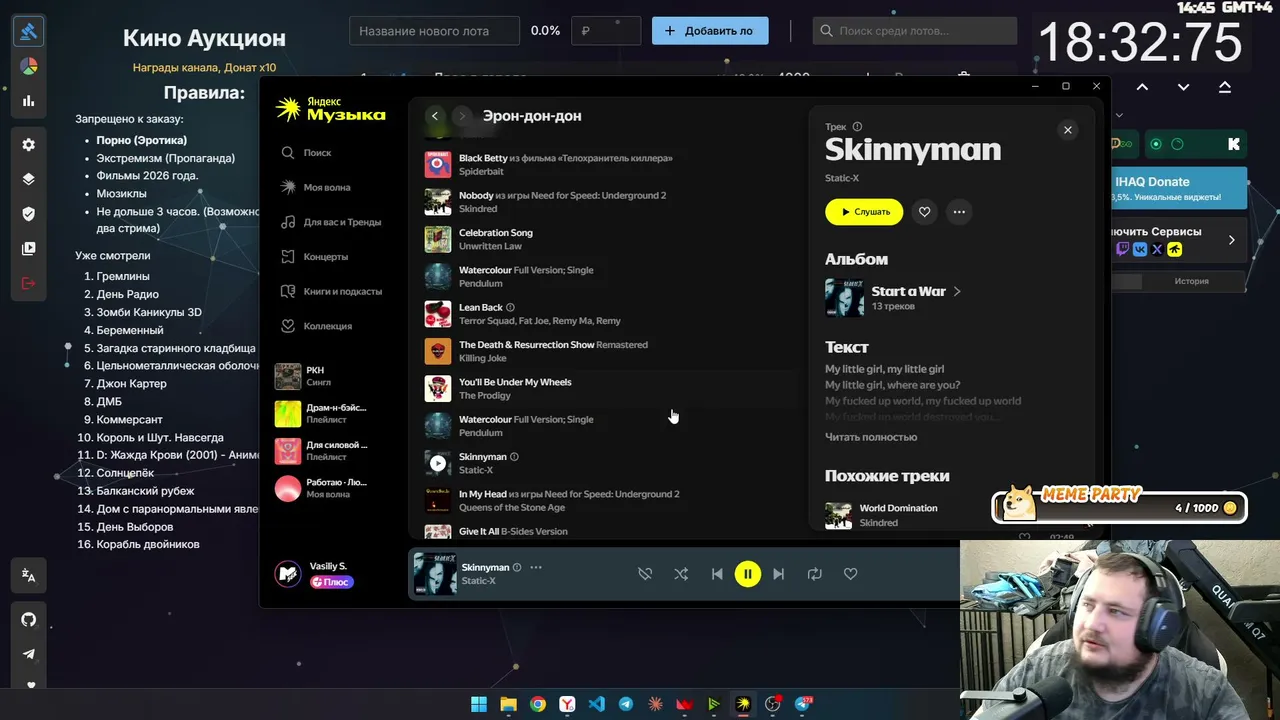Viewport: 1280px width, 720px height.
Task: Go back with the left arrow in Yandex Music
Action: pyautogui.click(x=434, y=116)
